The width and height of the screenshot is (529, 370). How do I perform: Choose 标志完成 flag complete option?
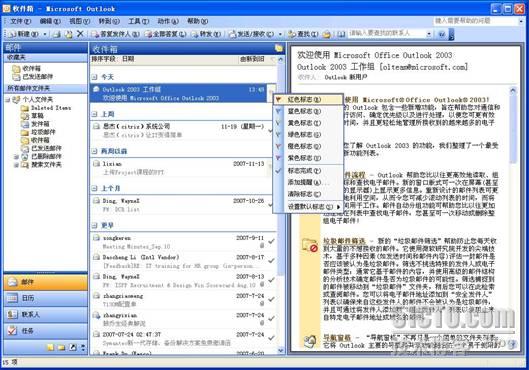(308, 171)
